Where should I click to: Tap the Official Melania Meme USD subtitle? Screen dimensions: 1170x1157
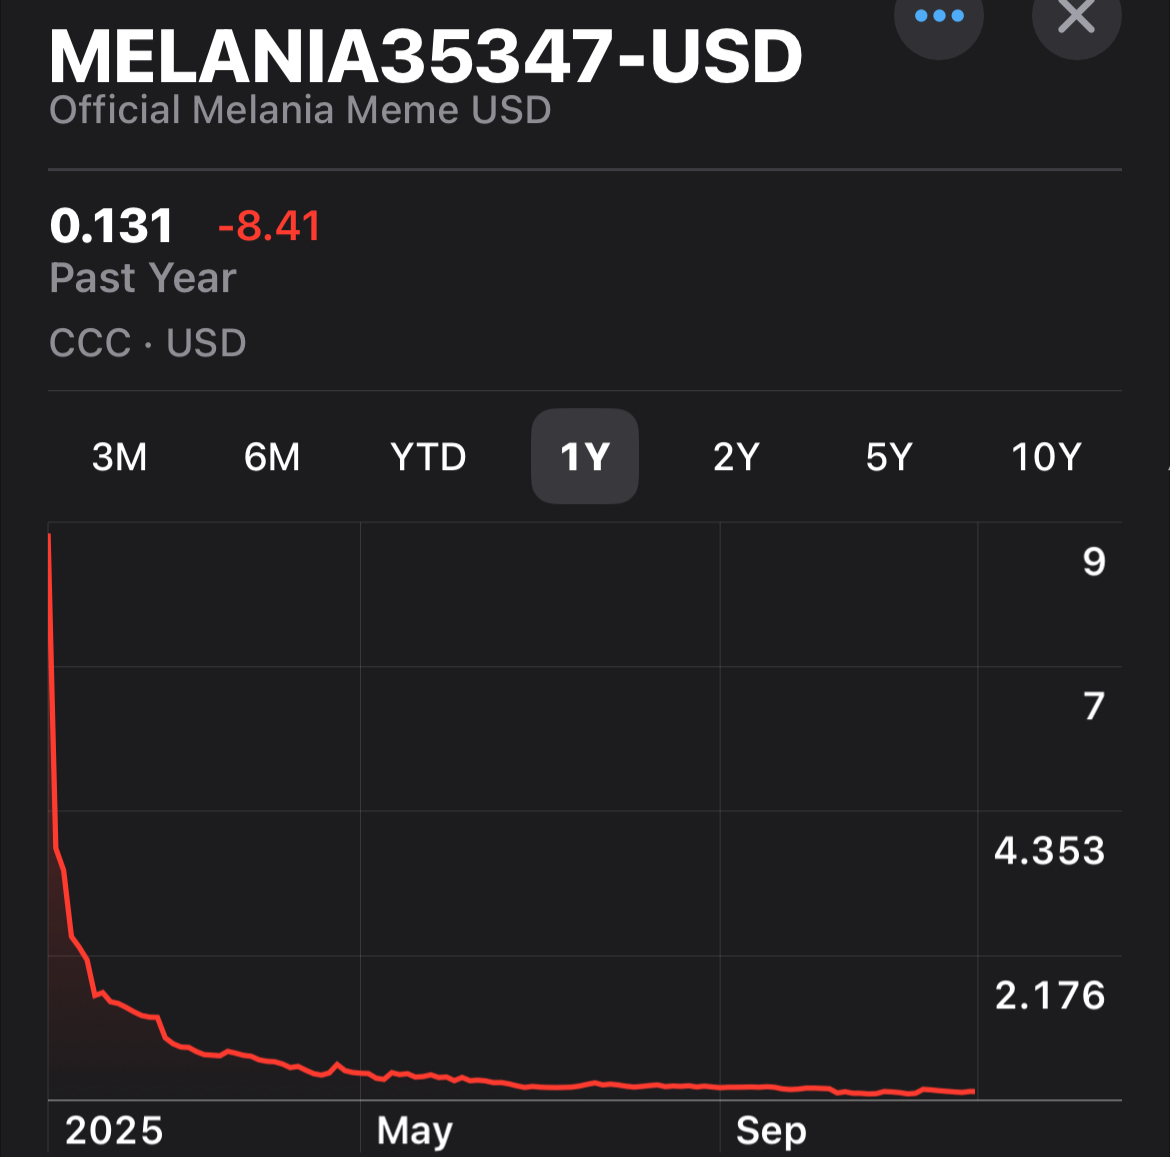(x=300, y=110)
